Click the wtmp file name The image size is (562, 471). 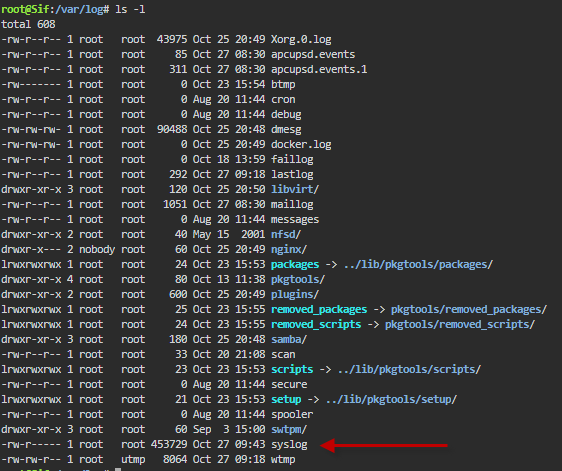[x=283, y=460]
